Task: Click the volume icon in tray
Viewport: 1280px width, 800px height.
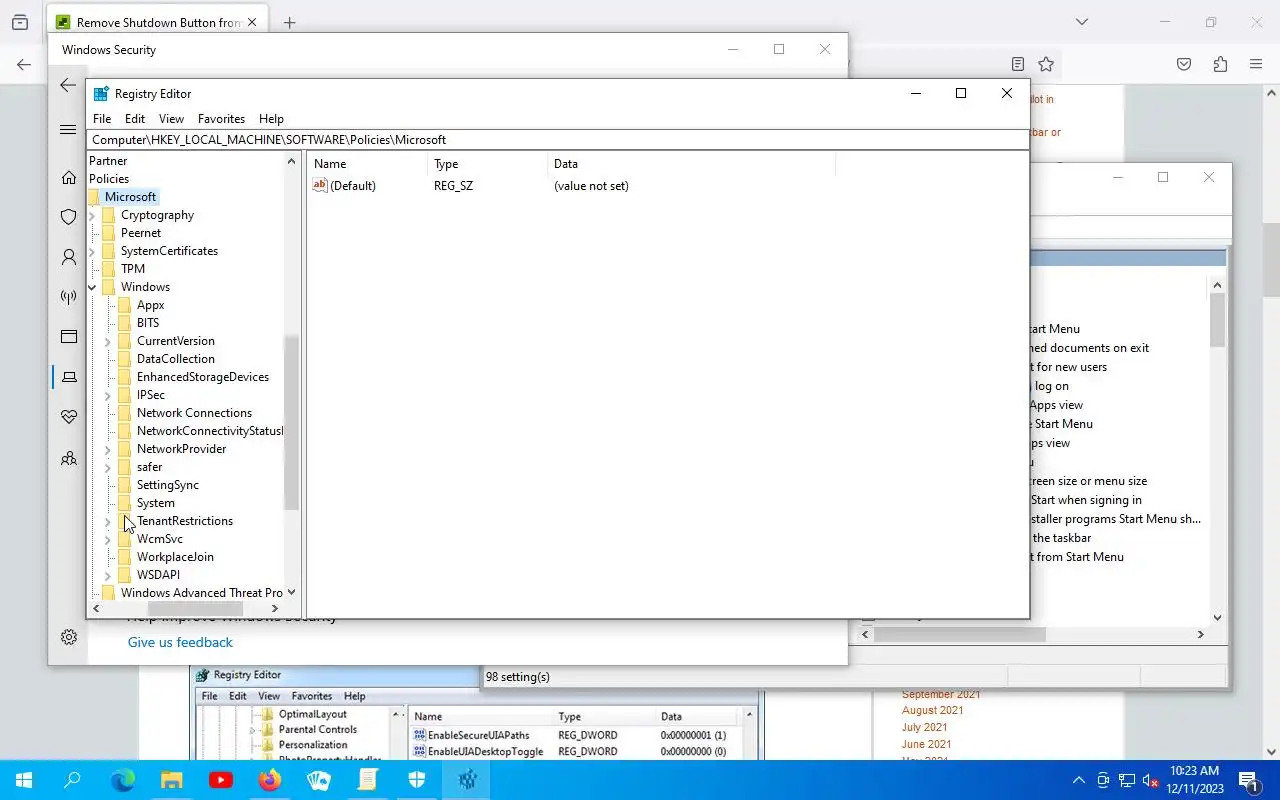Action: tap(1151, 780)
